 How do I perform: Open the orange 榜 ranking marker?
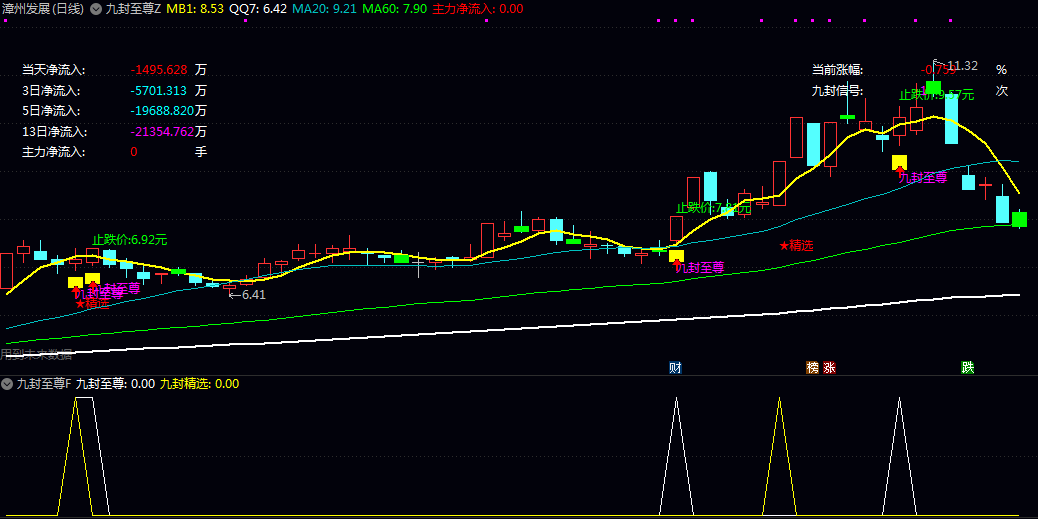[812, 367]
